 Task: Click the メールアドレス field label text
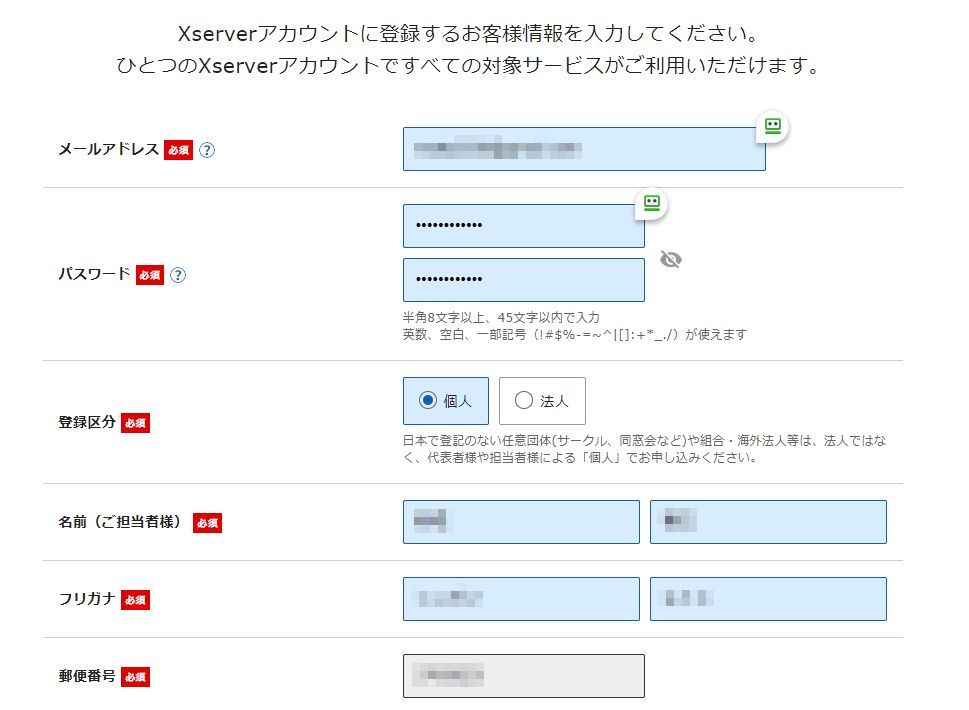click(x=108, y=150)
